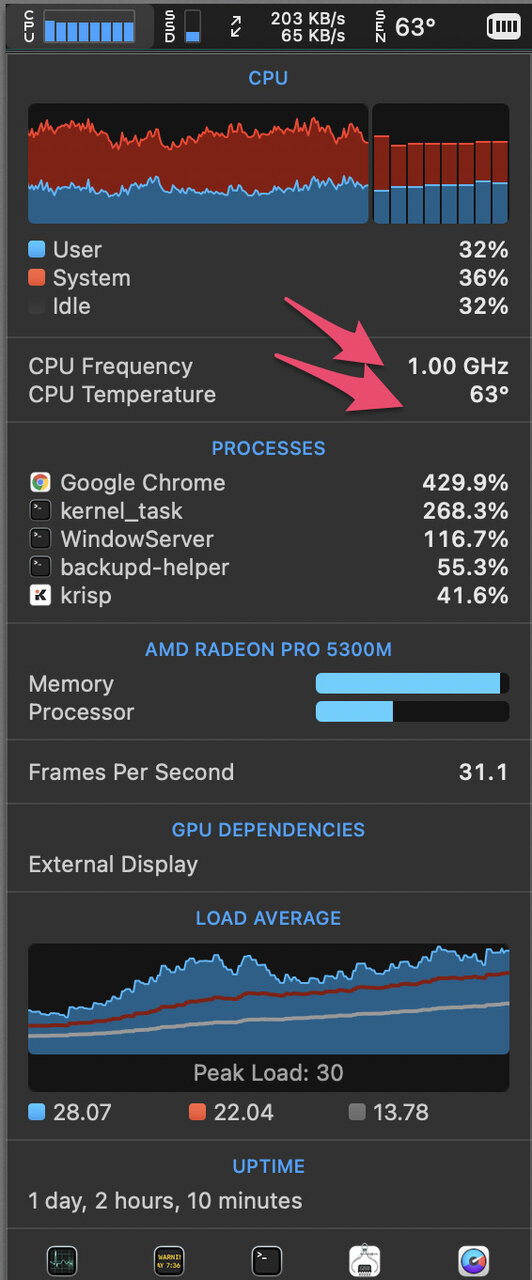
Task: Click the CPU usage history graph
Action: (x=198, y=164)
